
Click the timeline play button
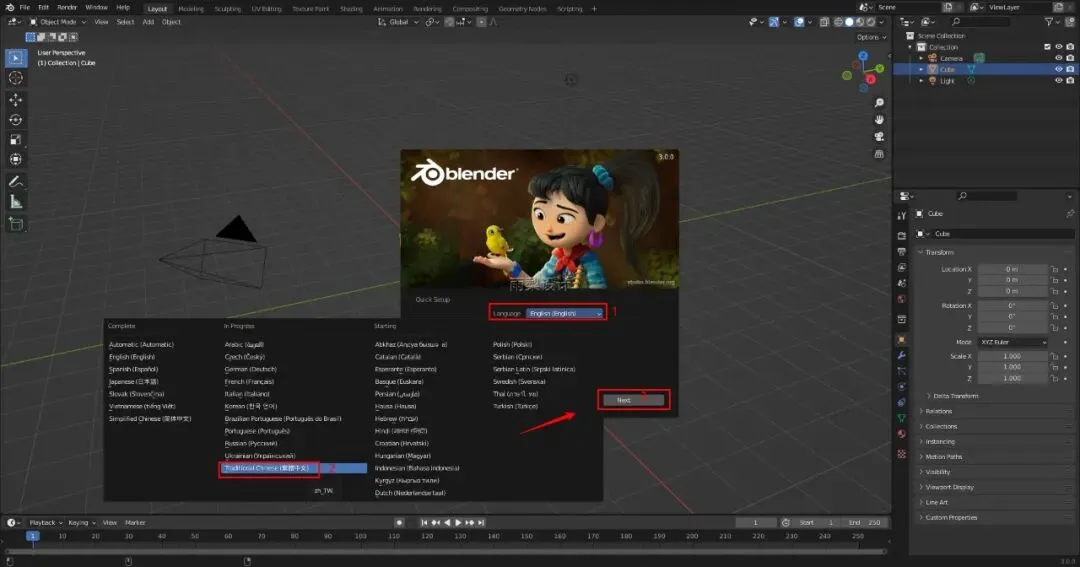coord(459,523)
